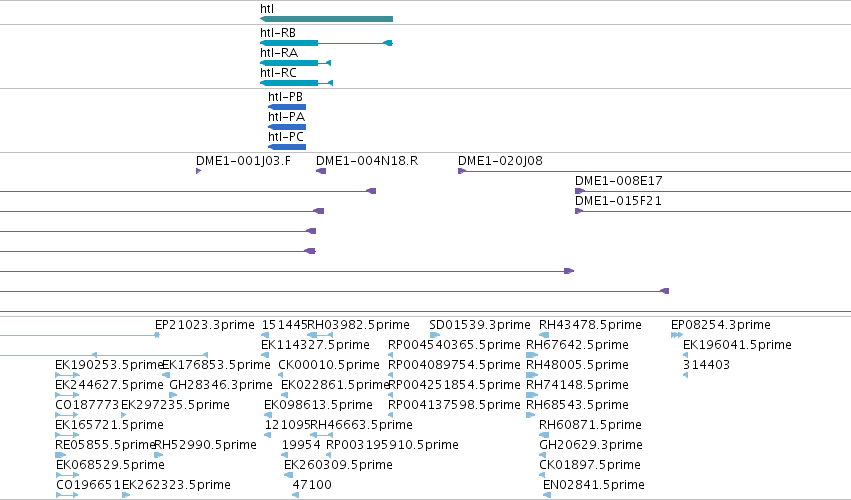851x500 pixels.
Task: Open the RH68543.5prime EST feature
Action: [x=530, y=415]
